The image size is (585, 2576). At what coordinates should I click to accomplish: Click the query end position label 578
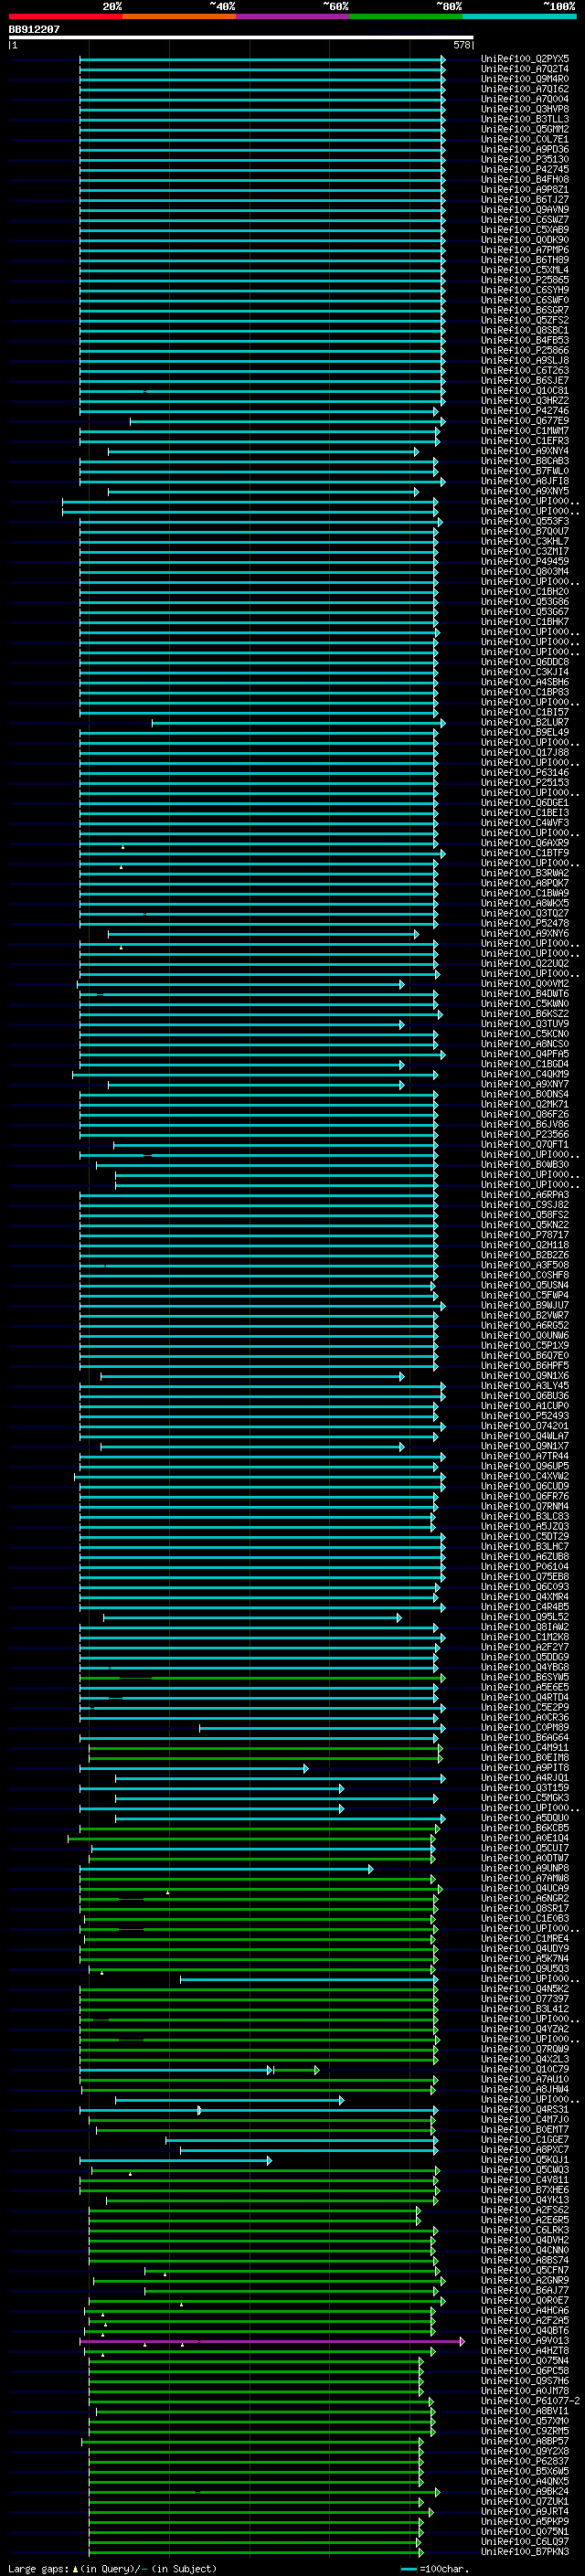tap(462, 45)
